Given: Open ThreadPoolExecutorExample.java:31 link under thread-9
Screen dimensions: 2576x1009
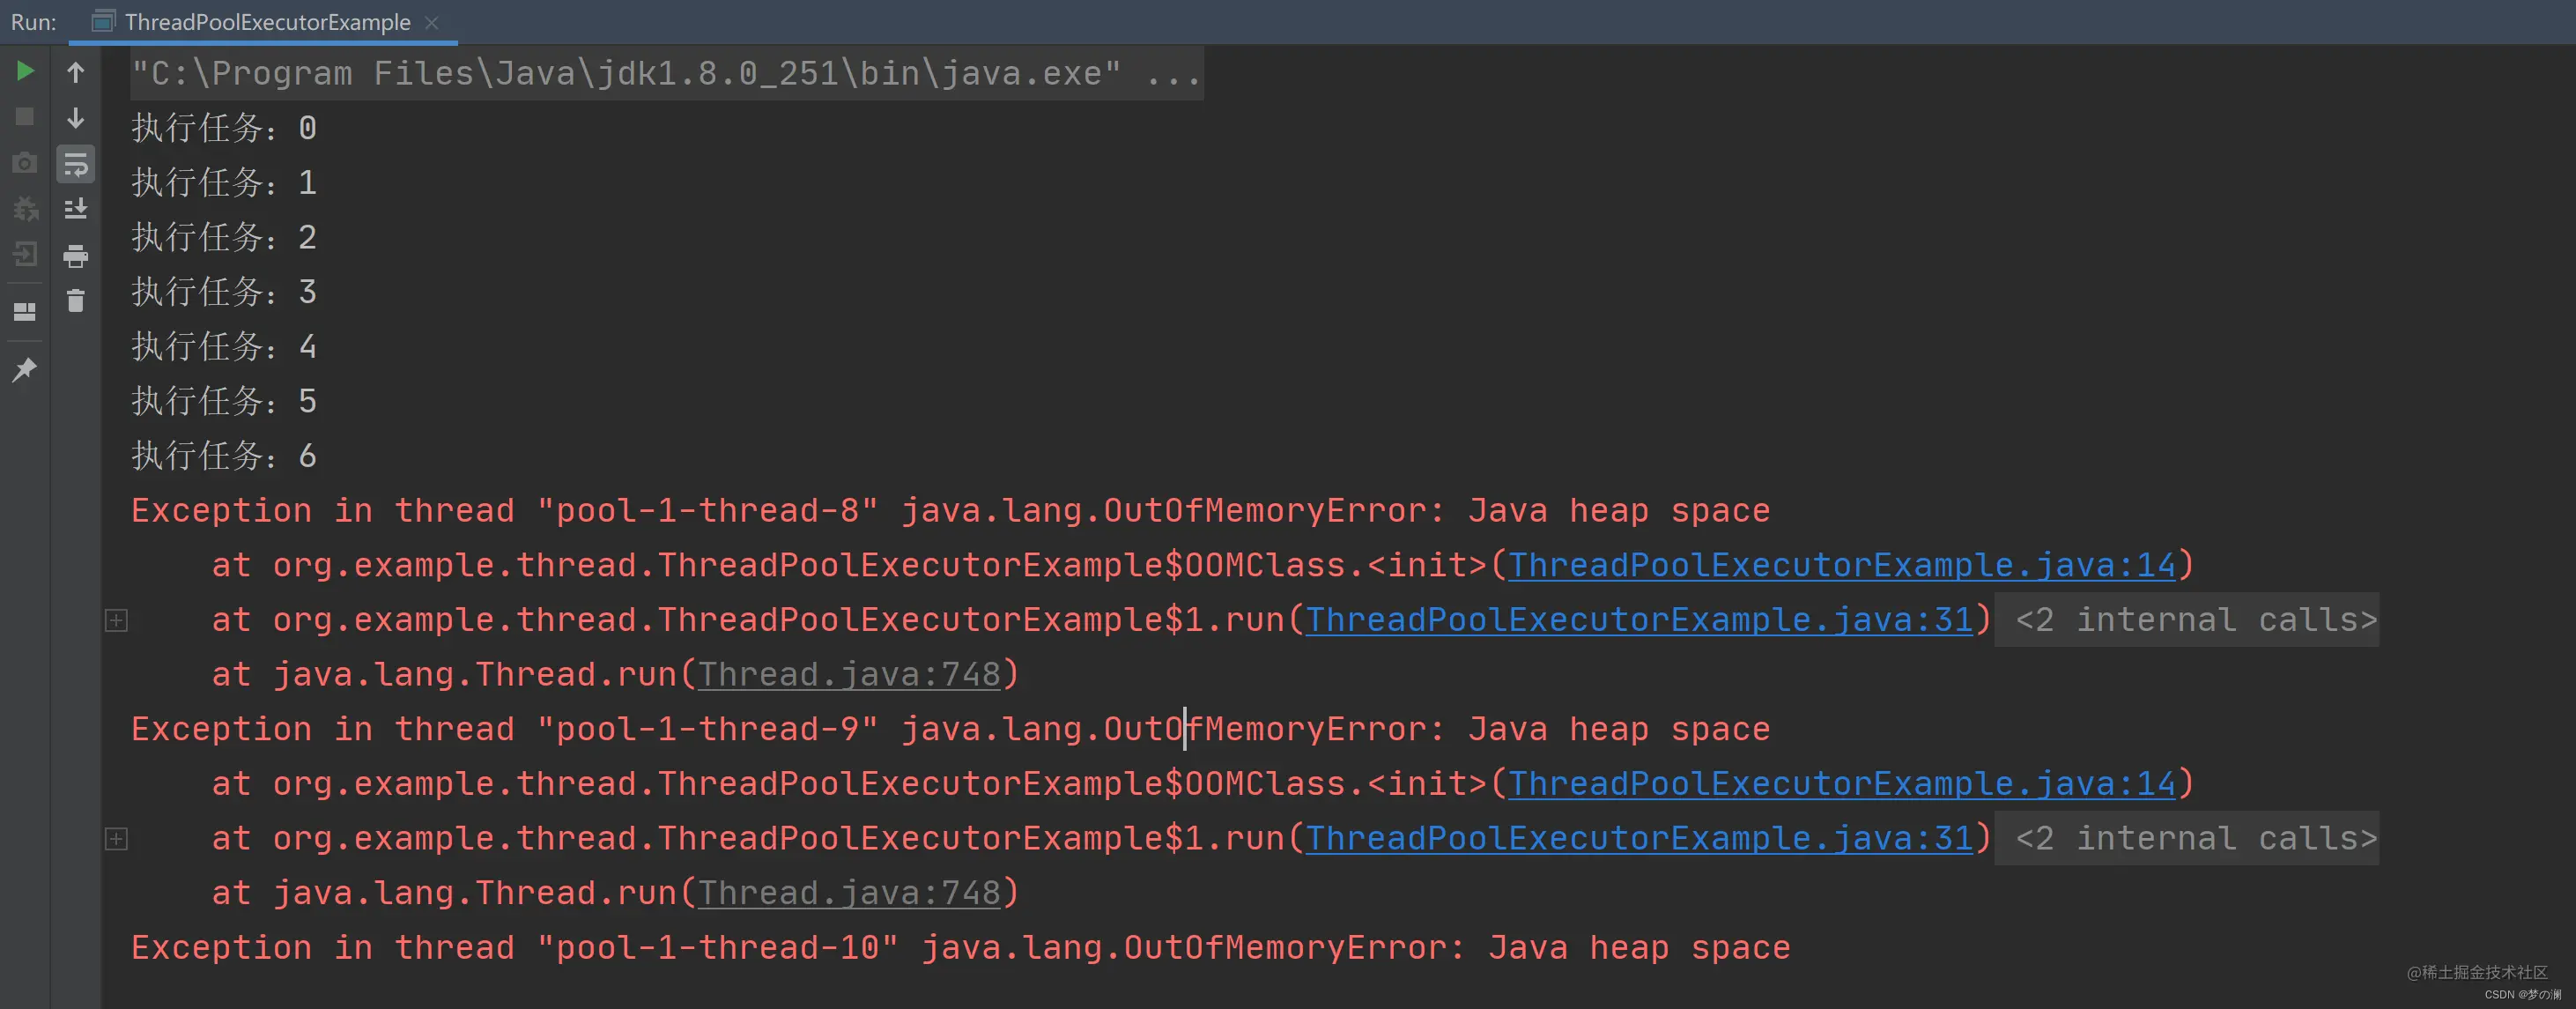Looking at the screenshot, I should coord(1640,839).
